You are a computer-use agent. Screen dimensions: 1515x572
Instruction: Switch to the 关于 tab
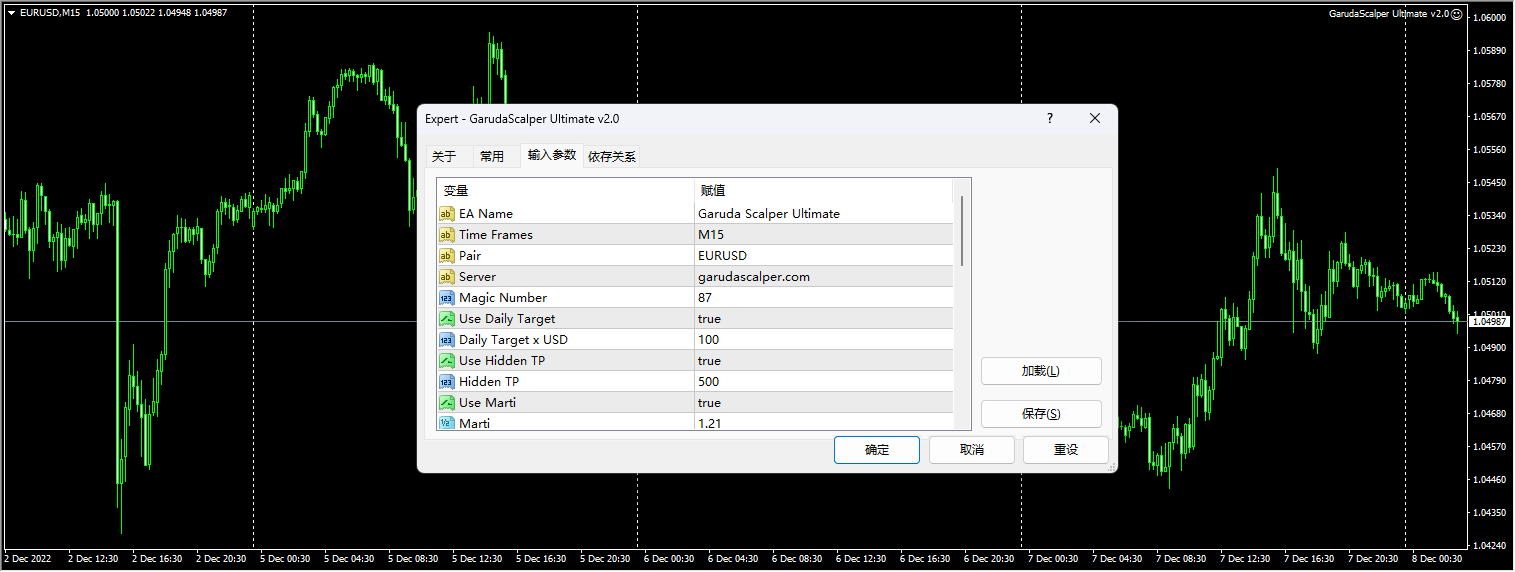[444, 156]
